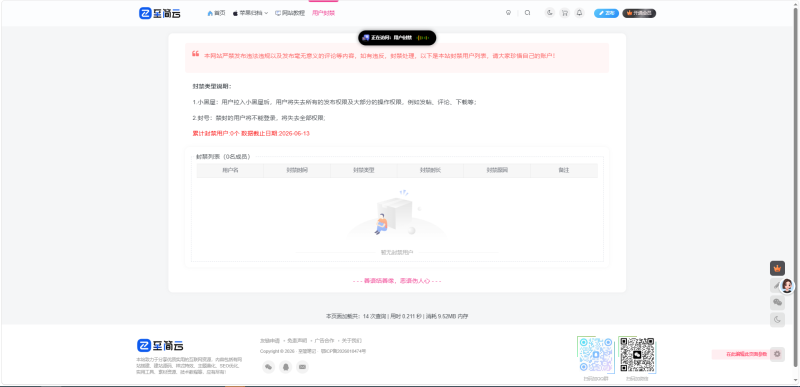Image resolution: width=800 pixels, height=387 pixels.
Task: Click the footer email envelope icon
Action: 303,367
